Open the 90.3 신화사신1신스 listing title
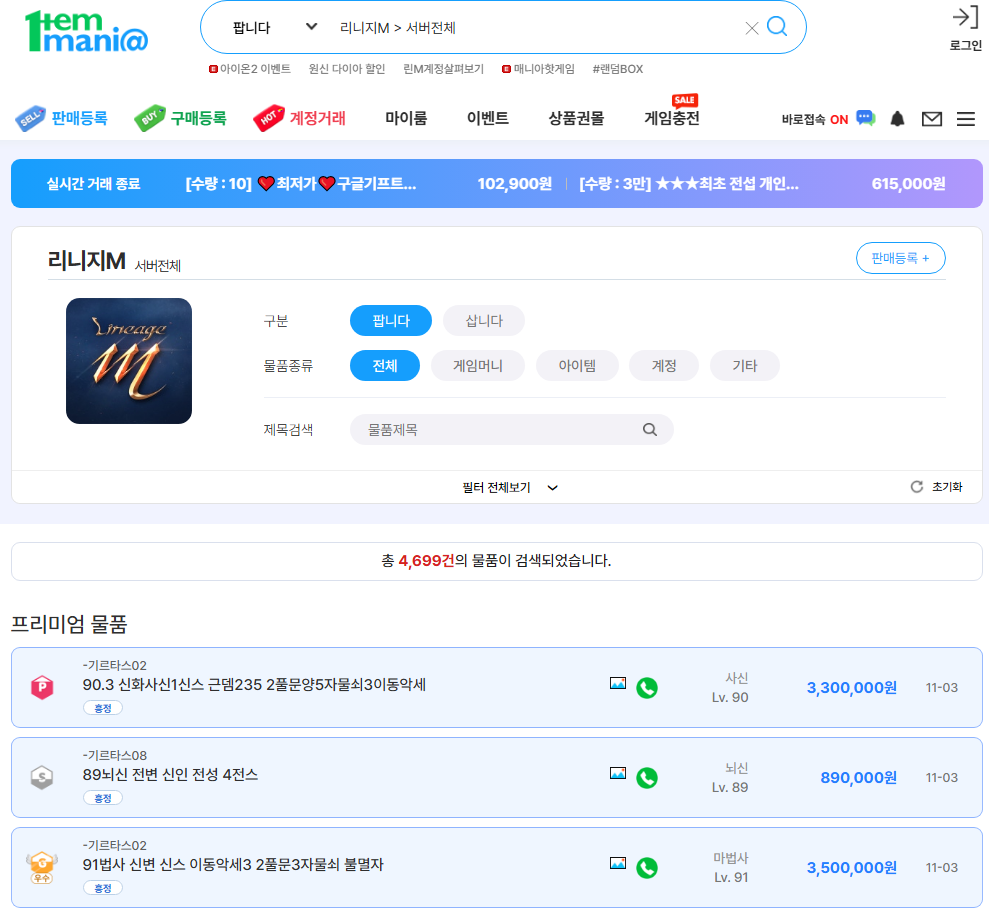 click(254, 684)
